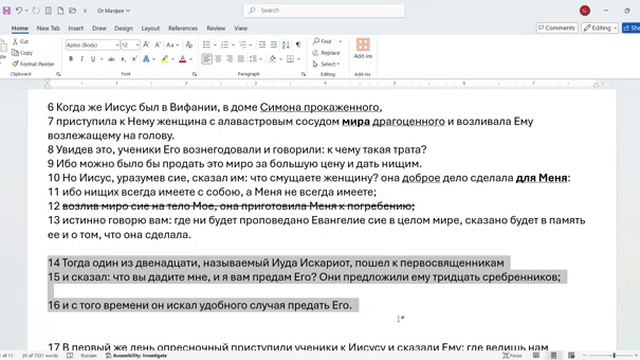640x360 pixels.
Task: Justify the text
Action: [x=241, y=59]
